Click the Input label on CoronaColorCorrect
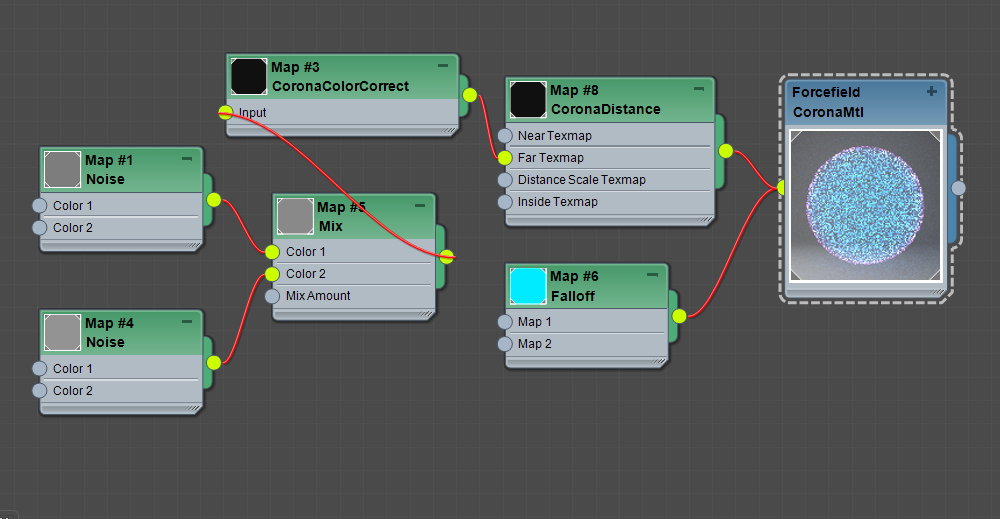 click(x=253, y=113)
